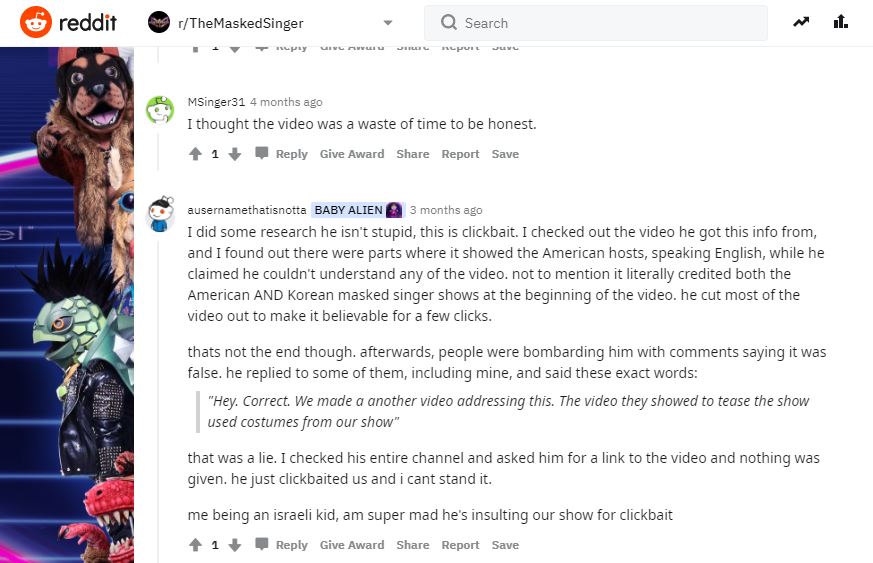Click the r/TheMaskedSinger subreddit icon
The width and height of the screenshot is (873, 563).
159,22
